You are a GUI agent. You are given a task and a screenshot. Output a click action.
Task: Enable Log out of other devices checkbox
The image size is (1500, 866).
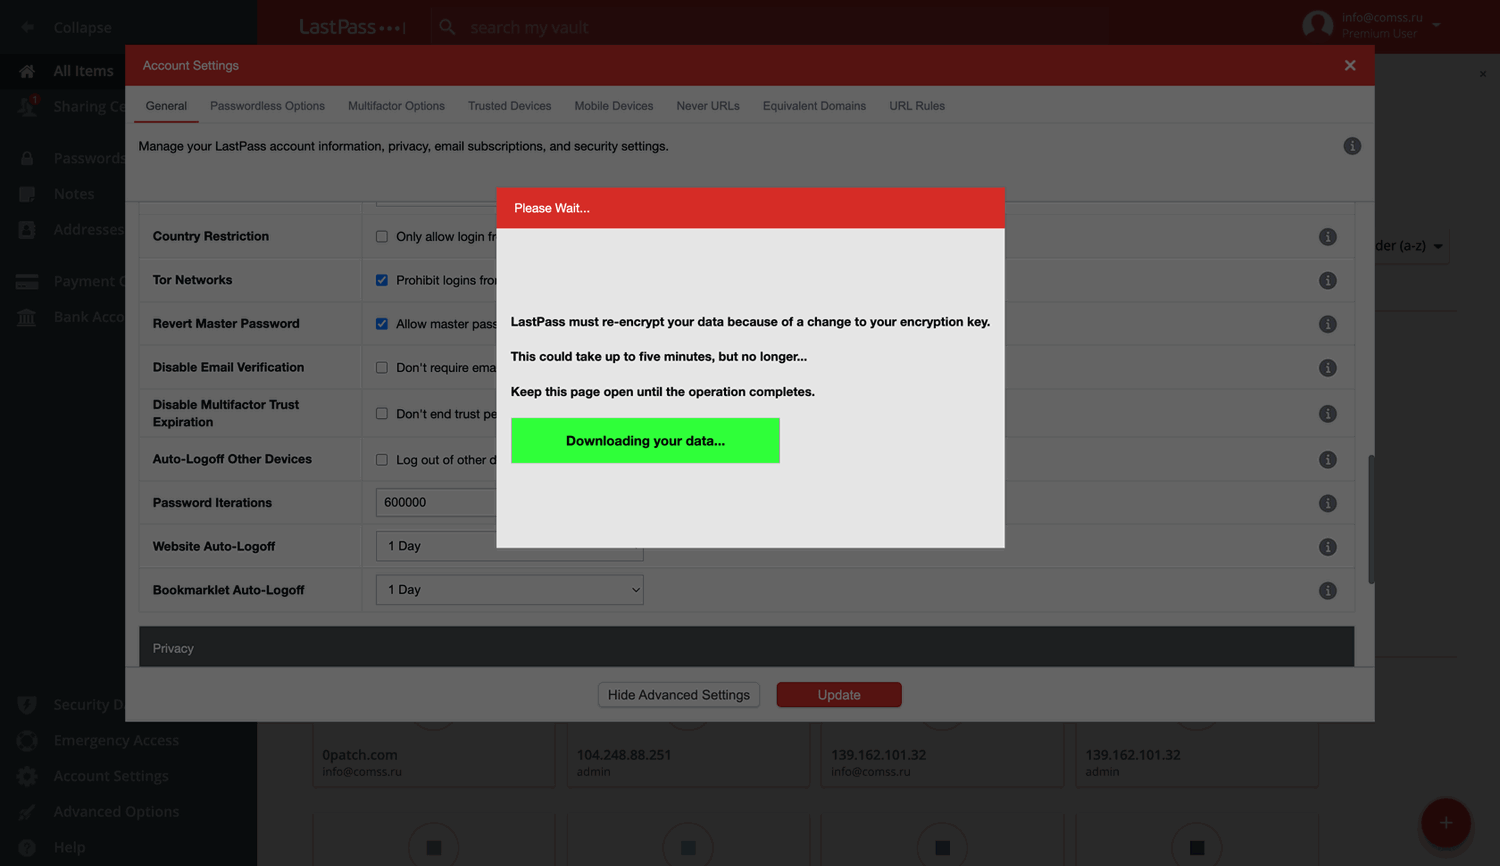[x=382, y=460]
